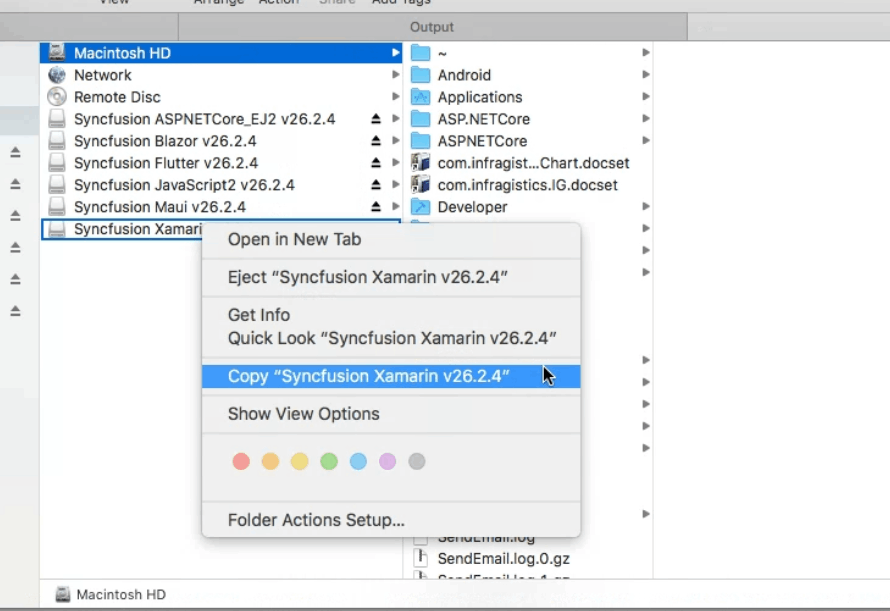Click Show View Options entry
The image size is (890, 611).
[x=303, y=414]
